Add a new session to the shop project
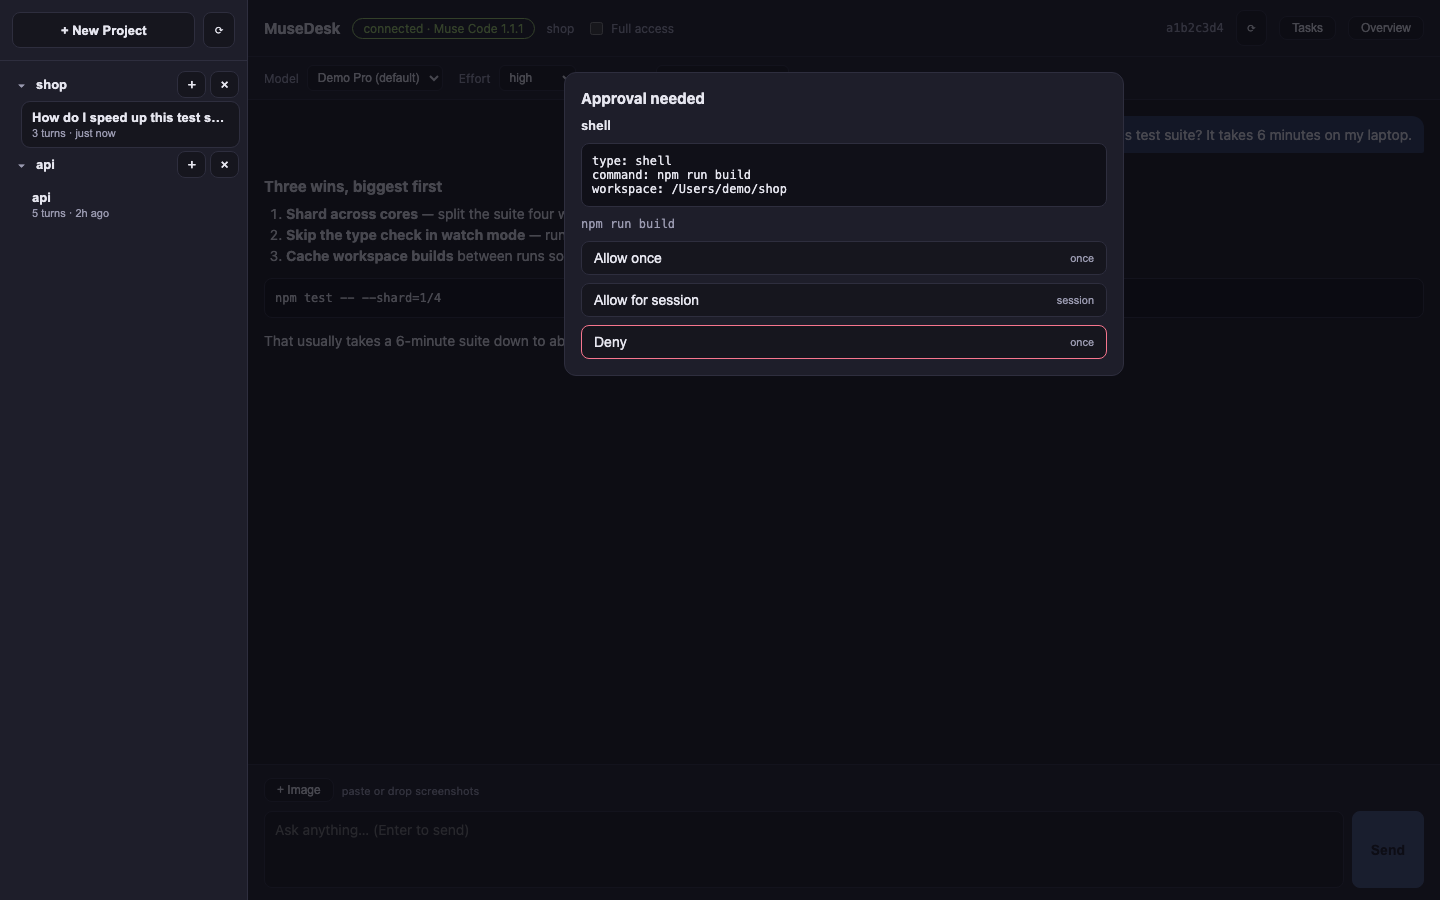The image size is (1440, 900). pos(191,85)
